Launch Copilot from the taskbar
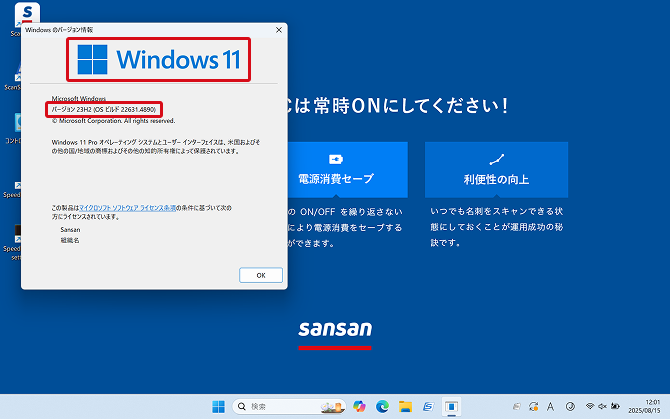The width and height of the screenshot is (670, 419). coord(359,407)
